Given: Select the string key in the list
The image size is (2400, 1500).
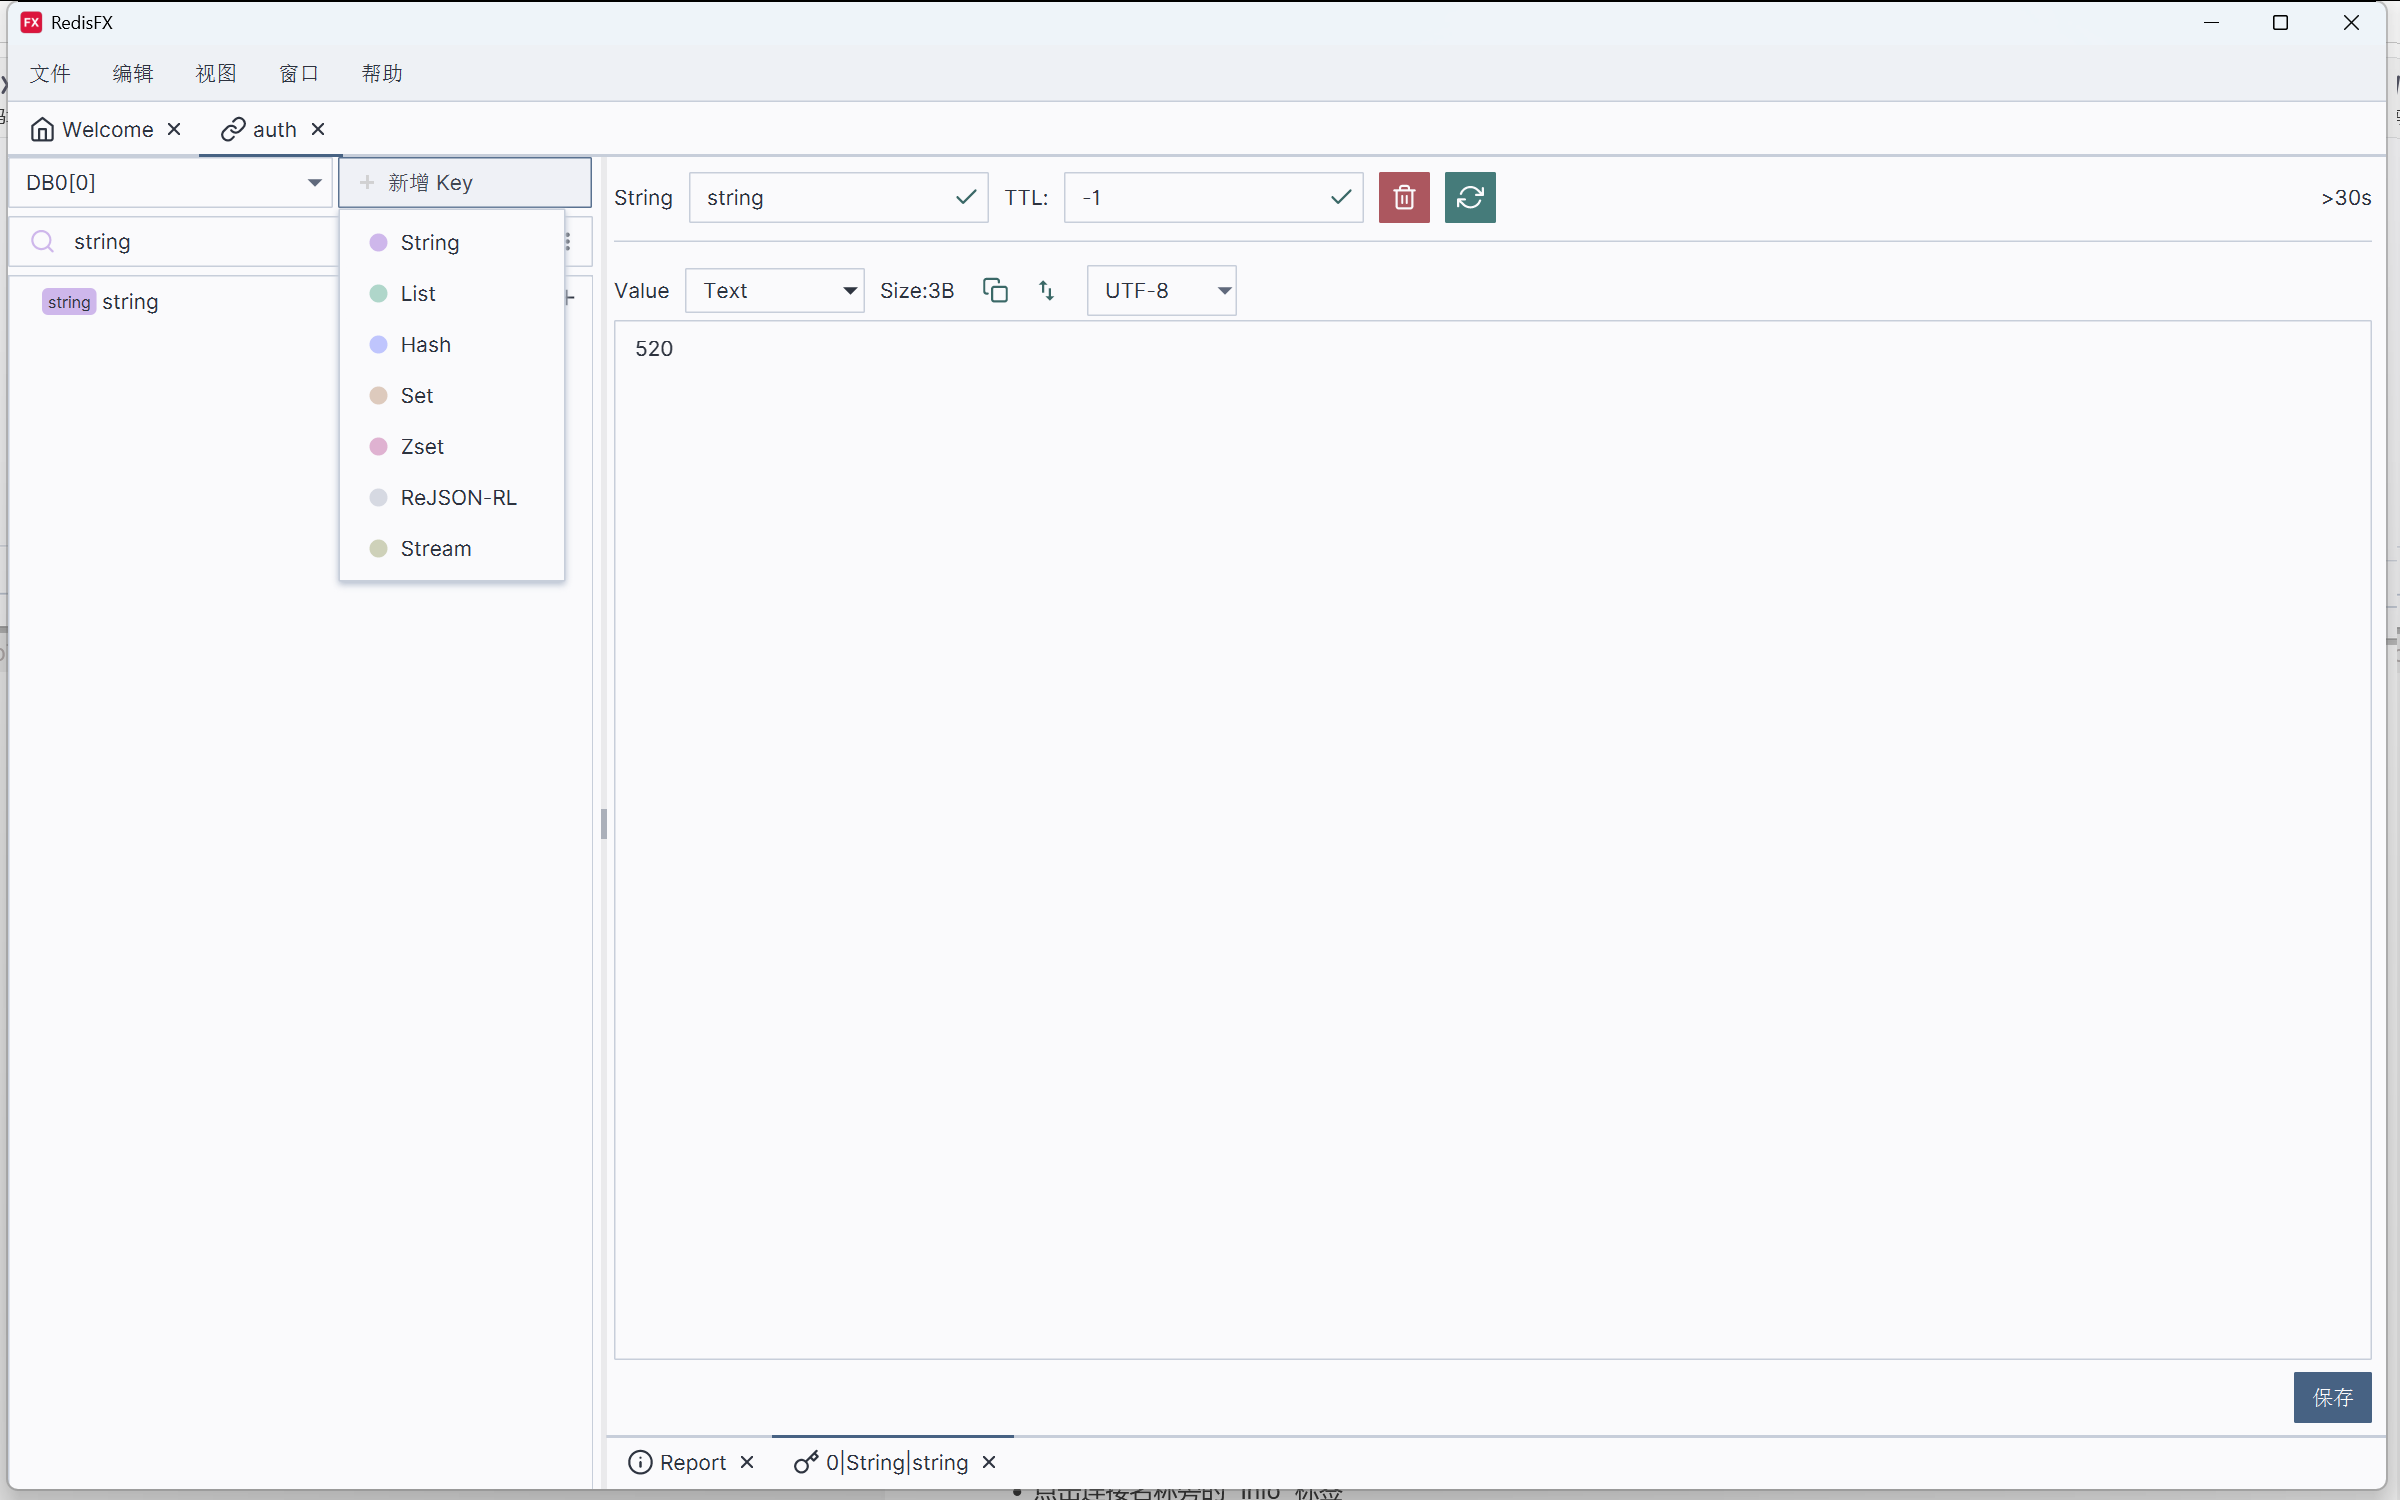Looking at the screenshot, I should tap(130, 301).
